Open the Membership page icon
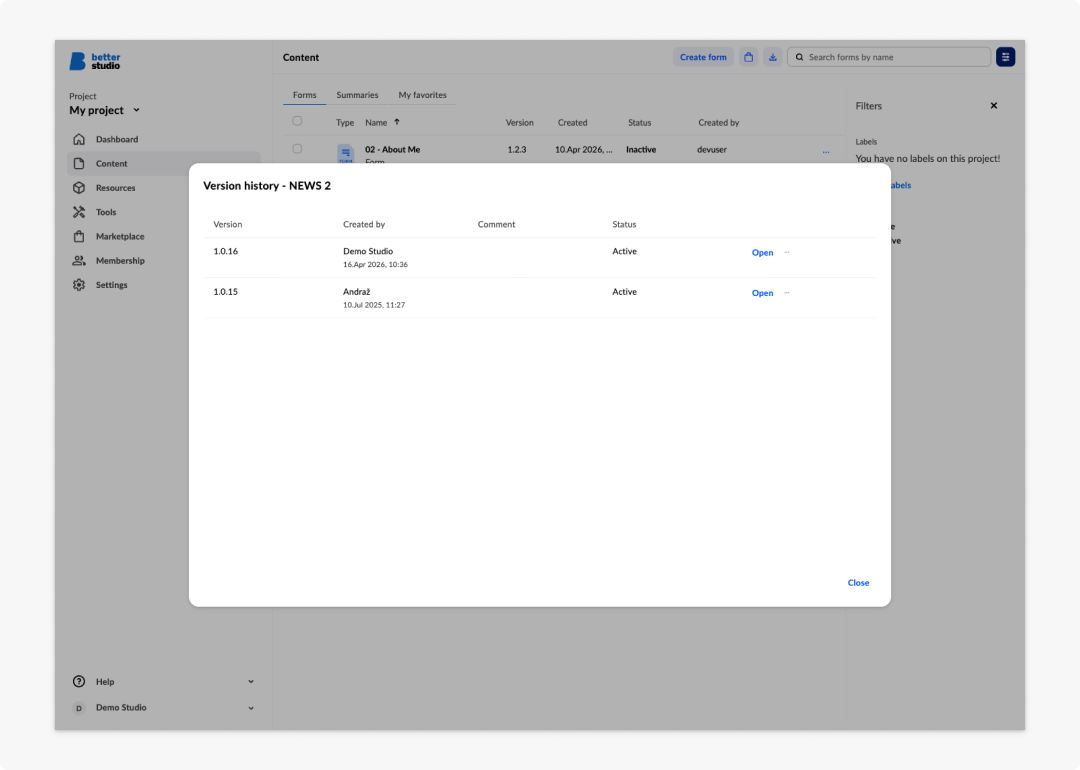The height and width of the screenshot is (770, 1080). (x=79, y=260)
